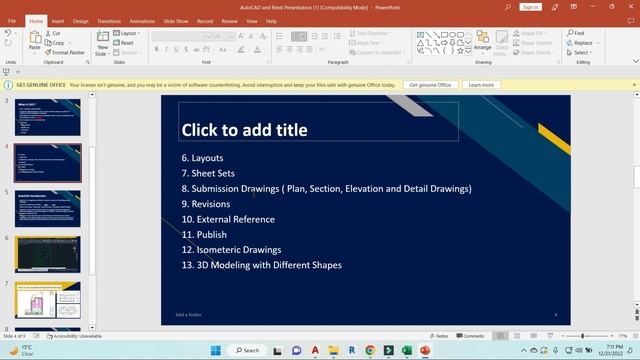Screen dimensions: 640x360
Task: Open Notes pane from status bar
Action: [x=439, y=336]
